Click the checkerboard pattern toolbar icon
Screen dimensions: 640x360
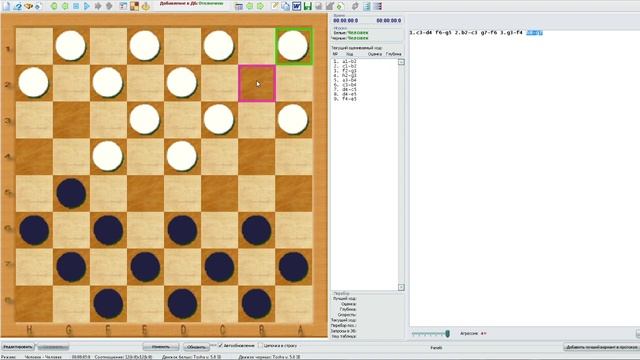coord(134,6)
